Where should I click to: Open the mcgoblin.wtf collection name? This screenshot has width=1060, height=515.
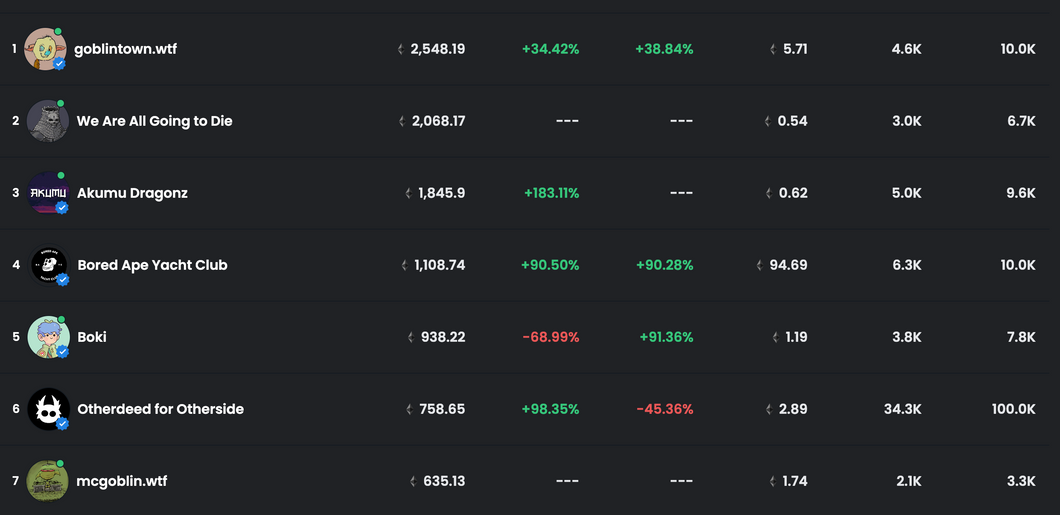[x=122, y=481]
